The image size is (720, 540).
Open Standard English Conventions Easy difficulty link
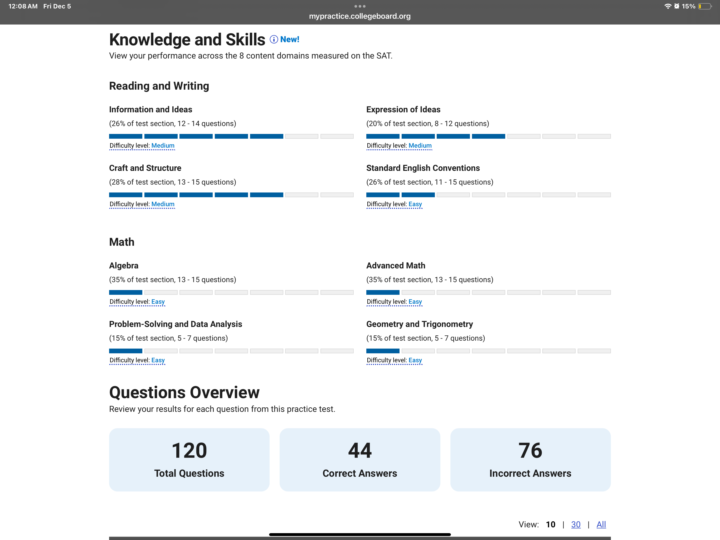pyautogui.click(x=415, y=204)
